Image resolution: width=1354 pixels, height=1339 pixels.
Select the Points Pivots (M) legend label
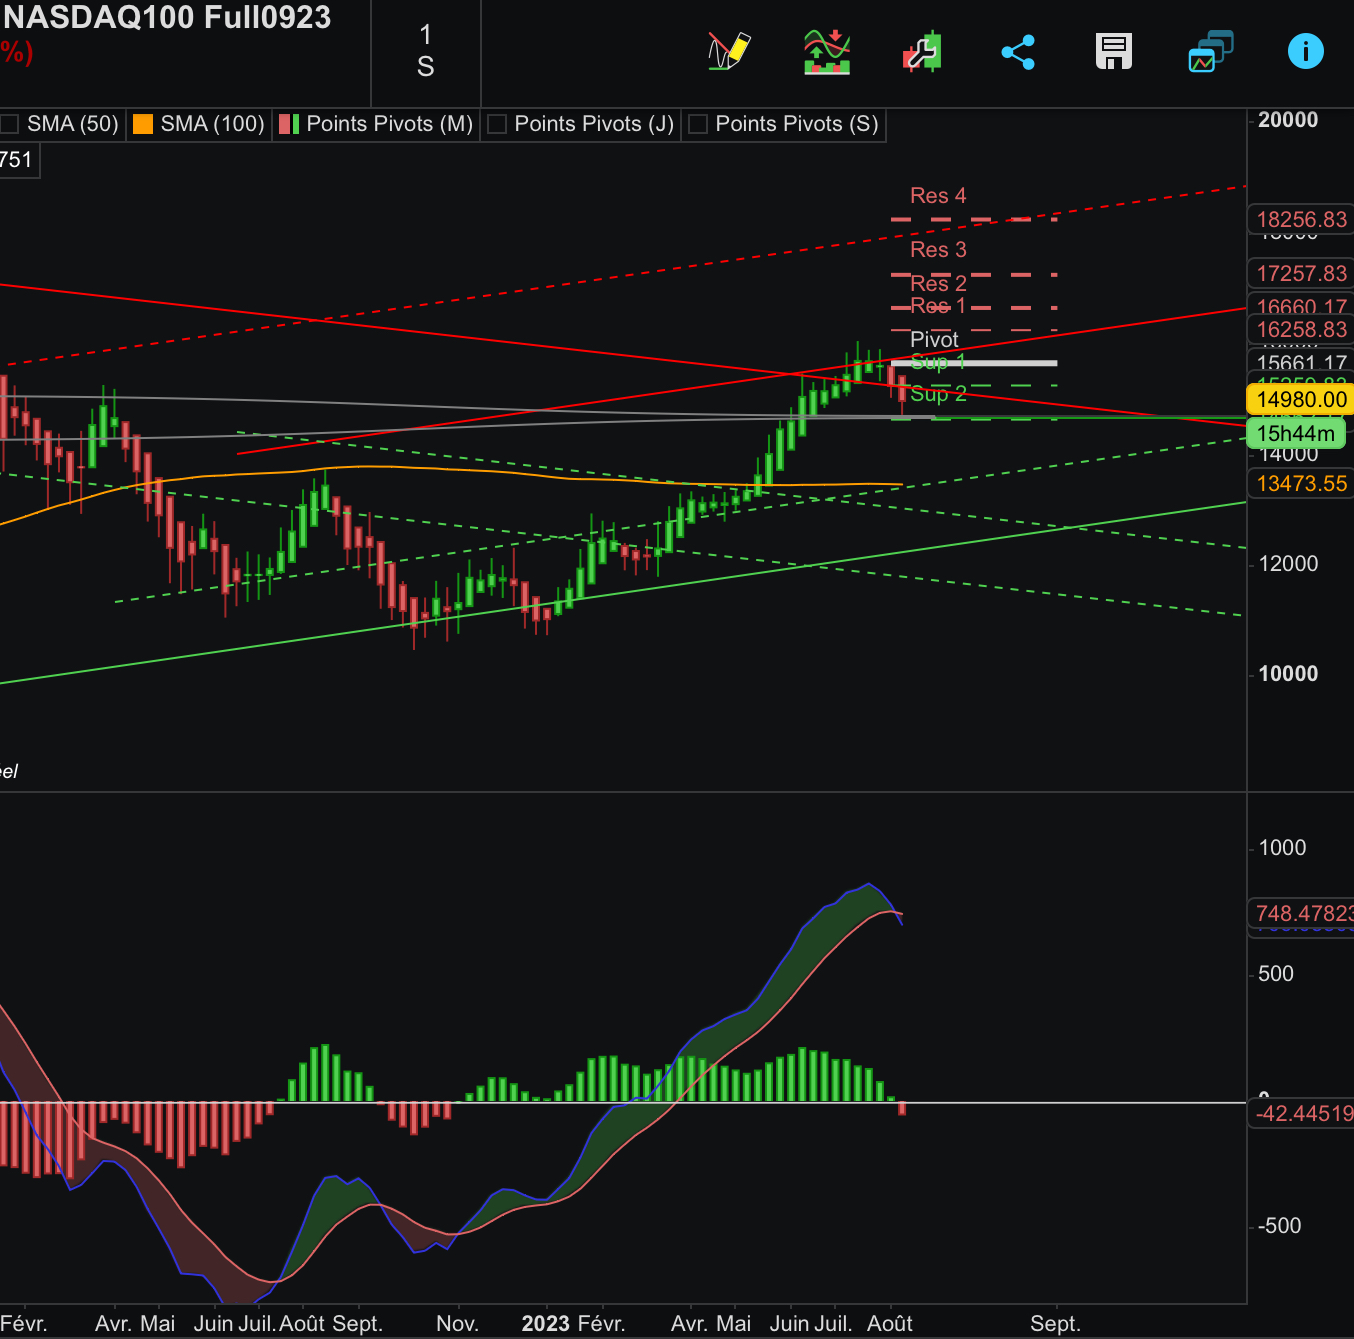coord(390,124)
